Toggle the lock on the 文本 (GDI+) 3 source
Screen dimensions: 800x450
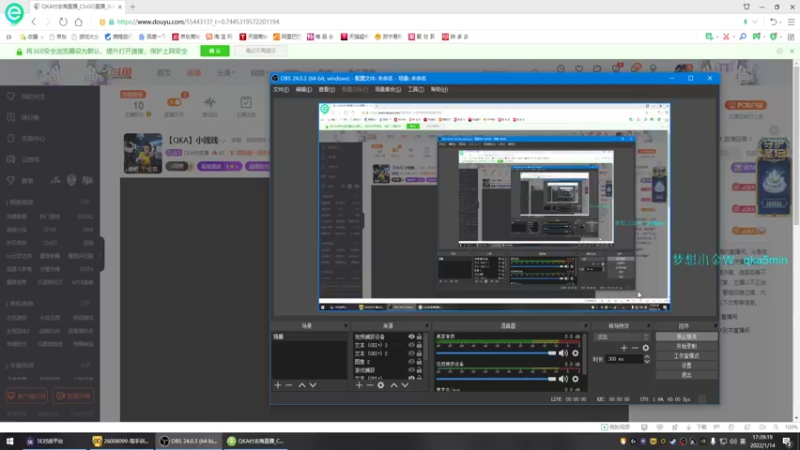(x=419, y=345)
